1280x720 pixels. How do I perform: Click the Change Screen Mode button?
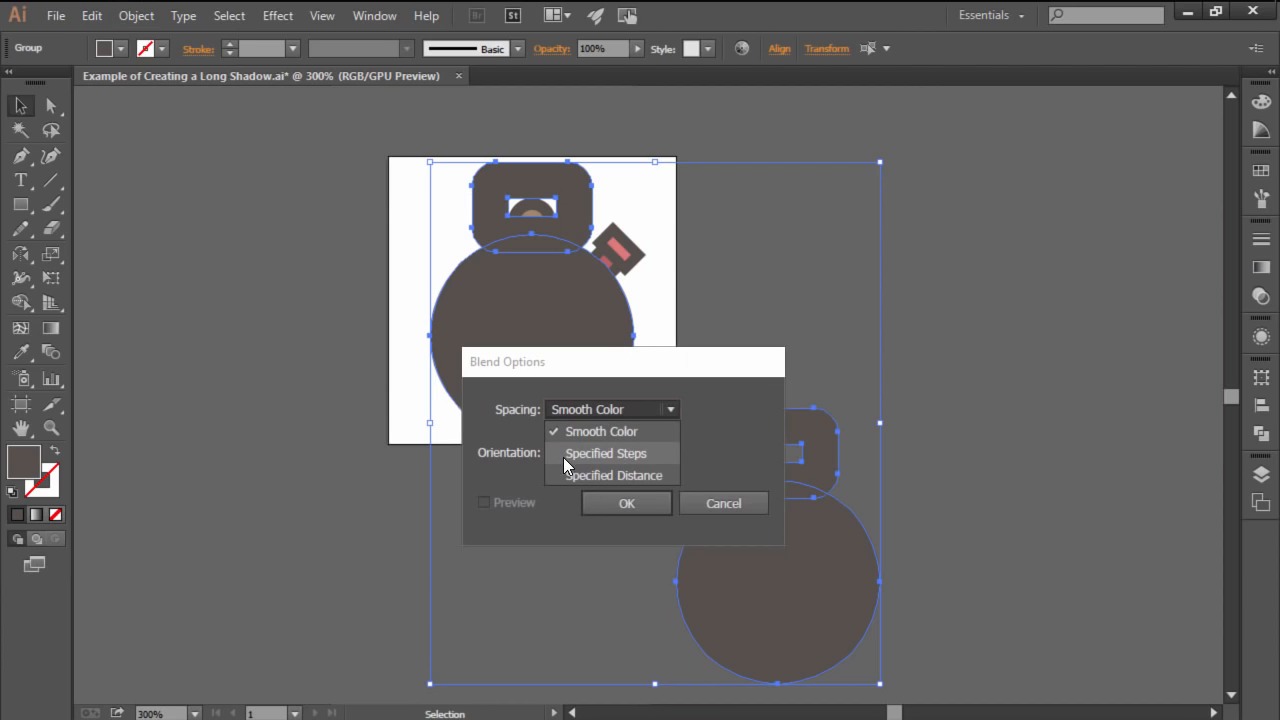[35, 565]
